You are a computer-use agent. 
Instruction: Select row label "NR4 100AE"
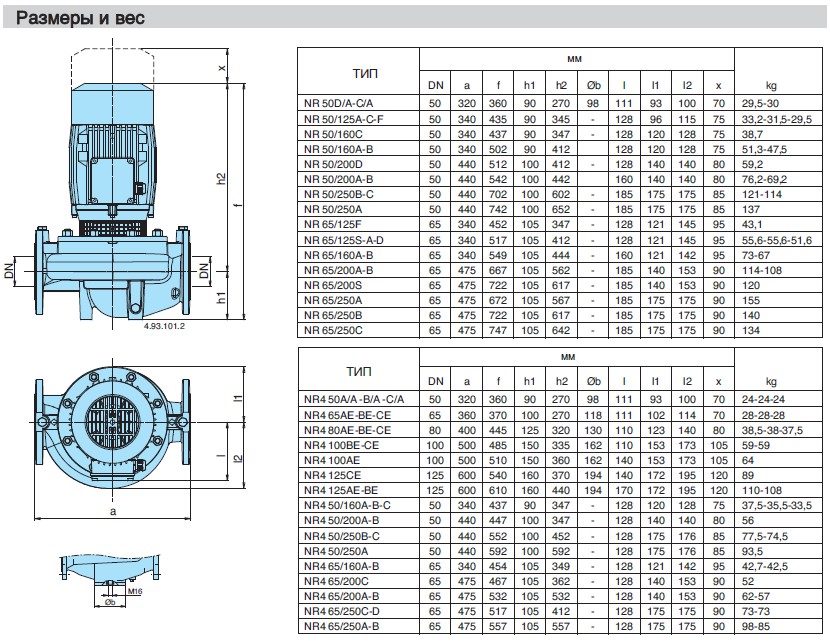click(x=332, y=460)
